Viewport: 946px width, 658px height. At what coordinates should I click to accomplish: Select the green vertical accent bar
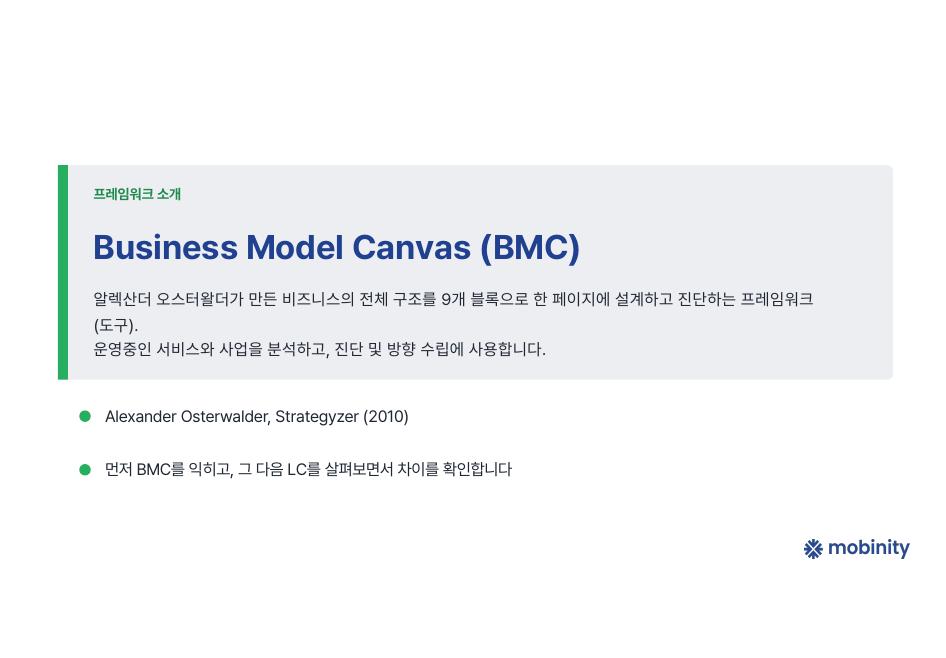click(63, 272)
